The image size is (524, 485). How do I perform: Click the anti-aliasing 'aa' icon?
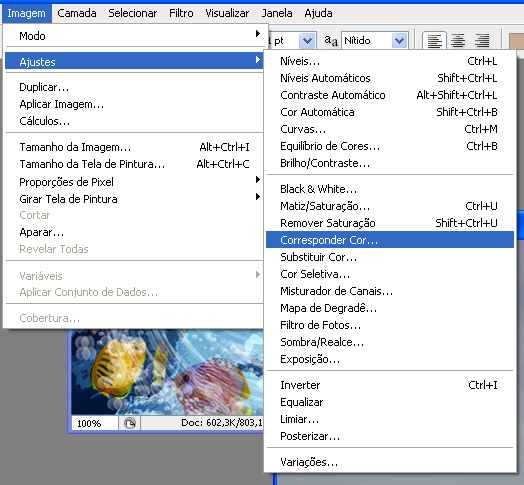[331, 41]
